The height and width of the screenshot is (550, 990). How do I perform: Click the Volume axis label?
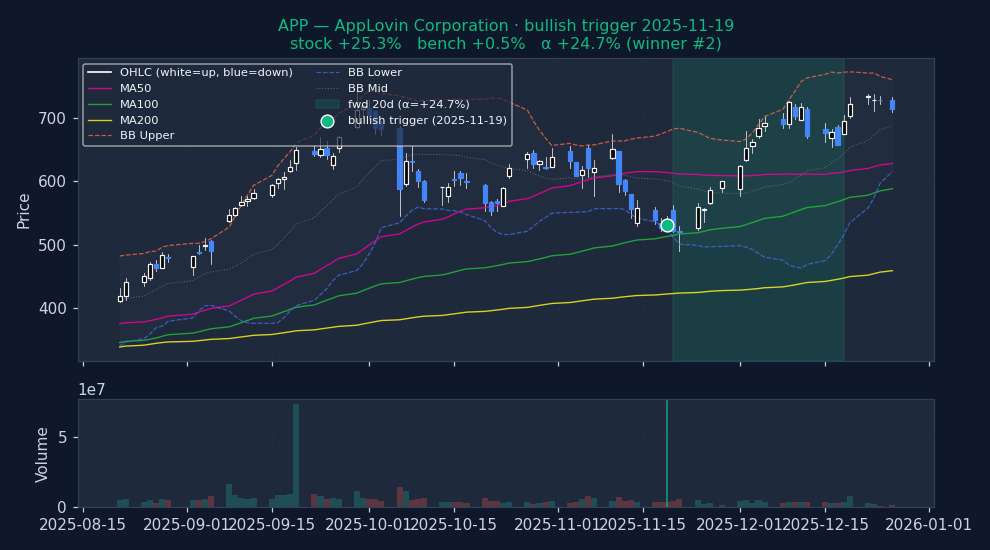(x=42, y=455)
